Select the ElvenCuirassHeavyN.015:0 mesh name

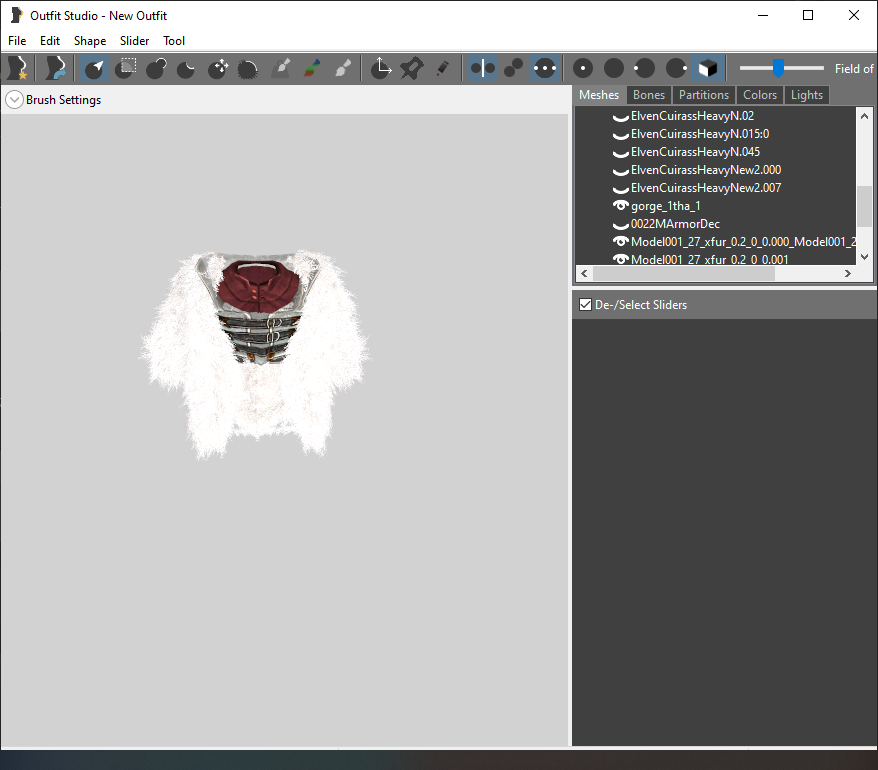point(700,134)
